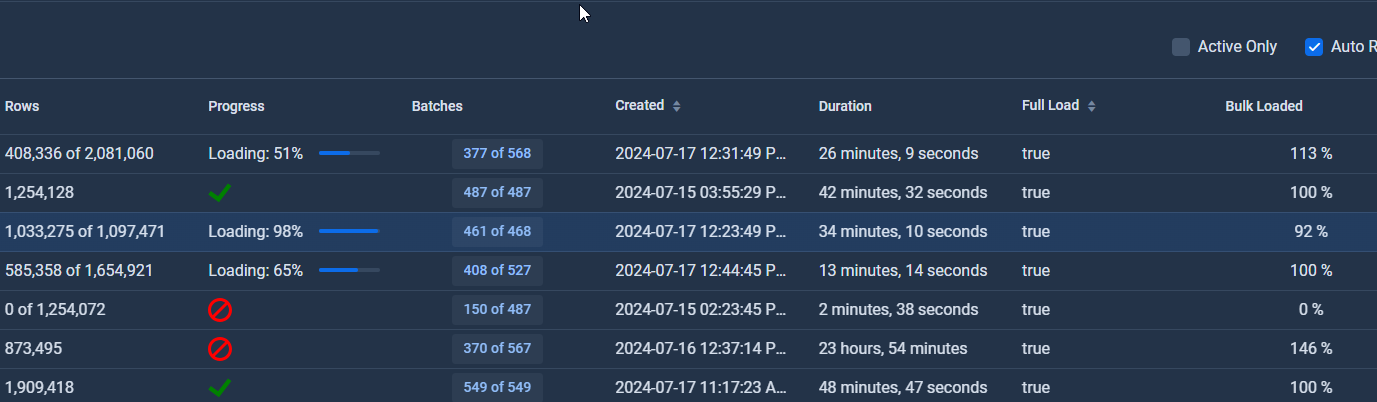1377x402 pixels.
Task: Click the sort arrows icon beside Created
Action: click(x=676, y=106)
